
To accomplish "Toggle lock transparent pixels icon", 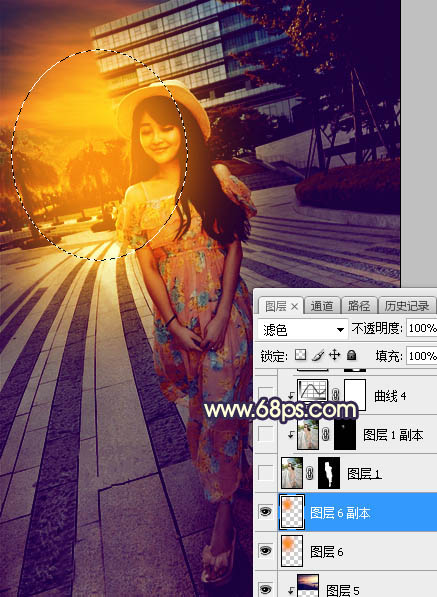I will pos(301,355).
